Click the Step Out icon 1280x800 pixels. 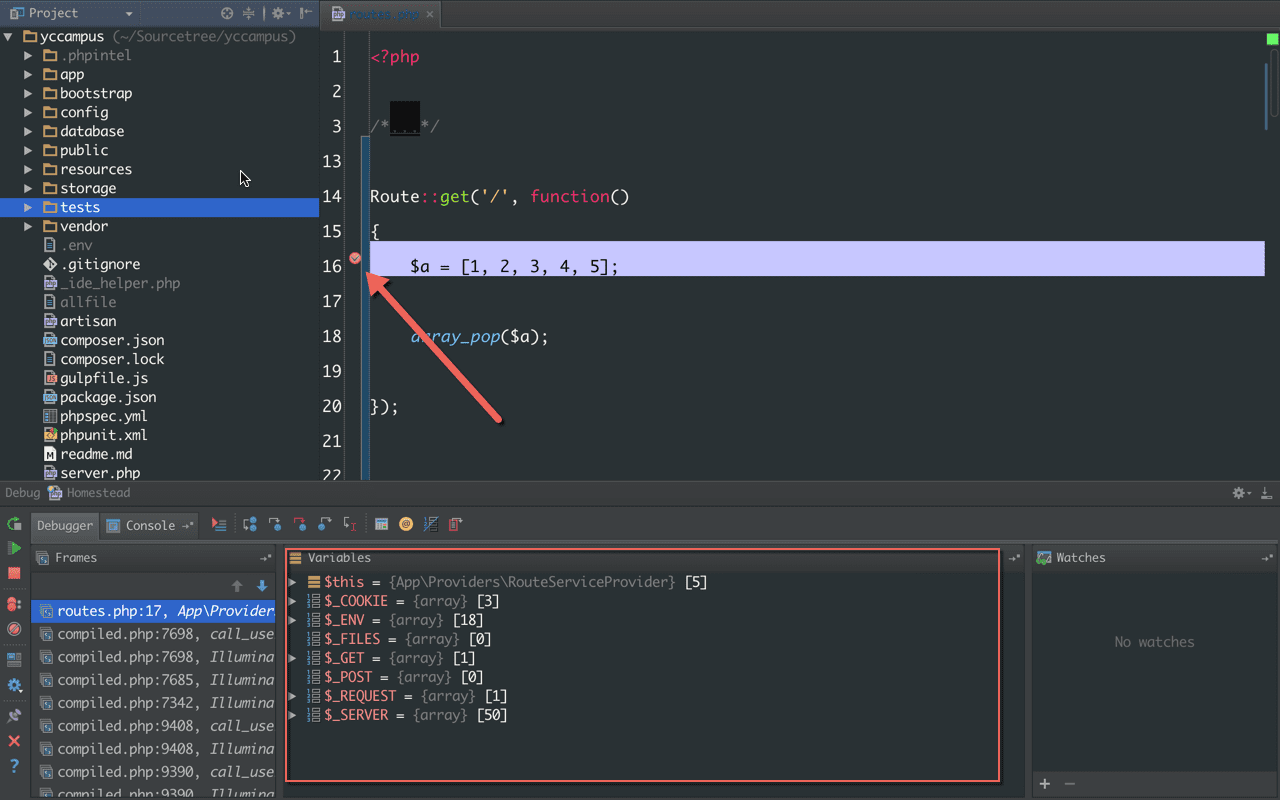pos(324,524)
